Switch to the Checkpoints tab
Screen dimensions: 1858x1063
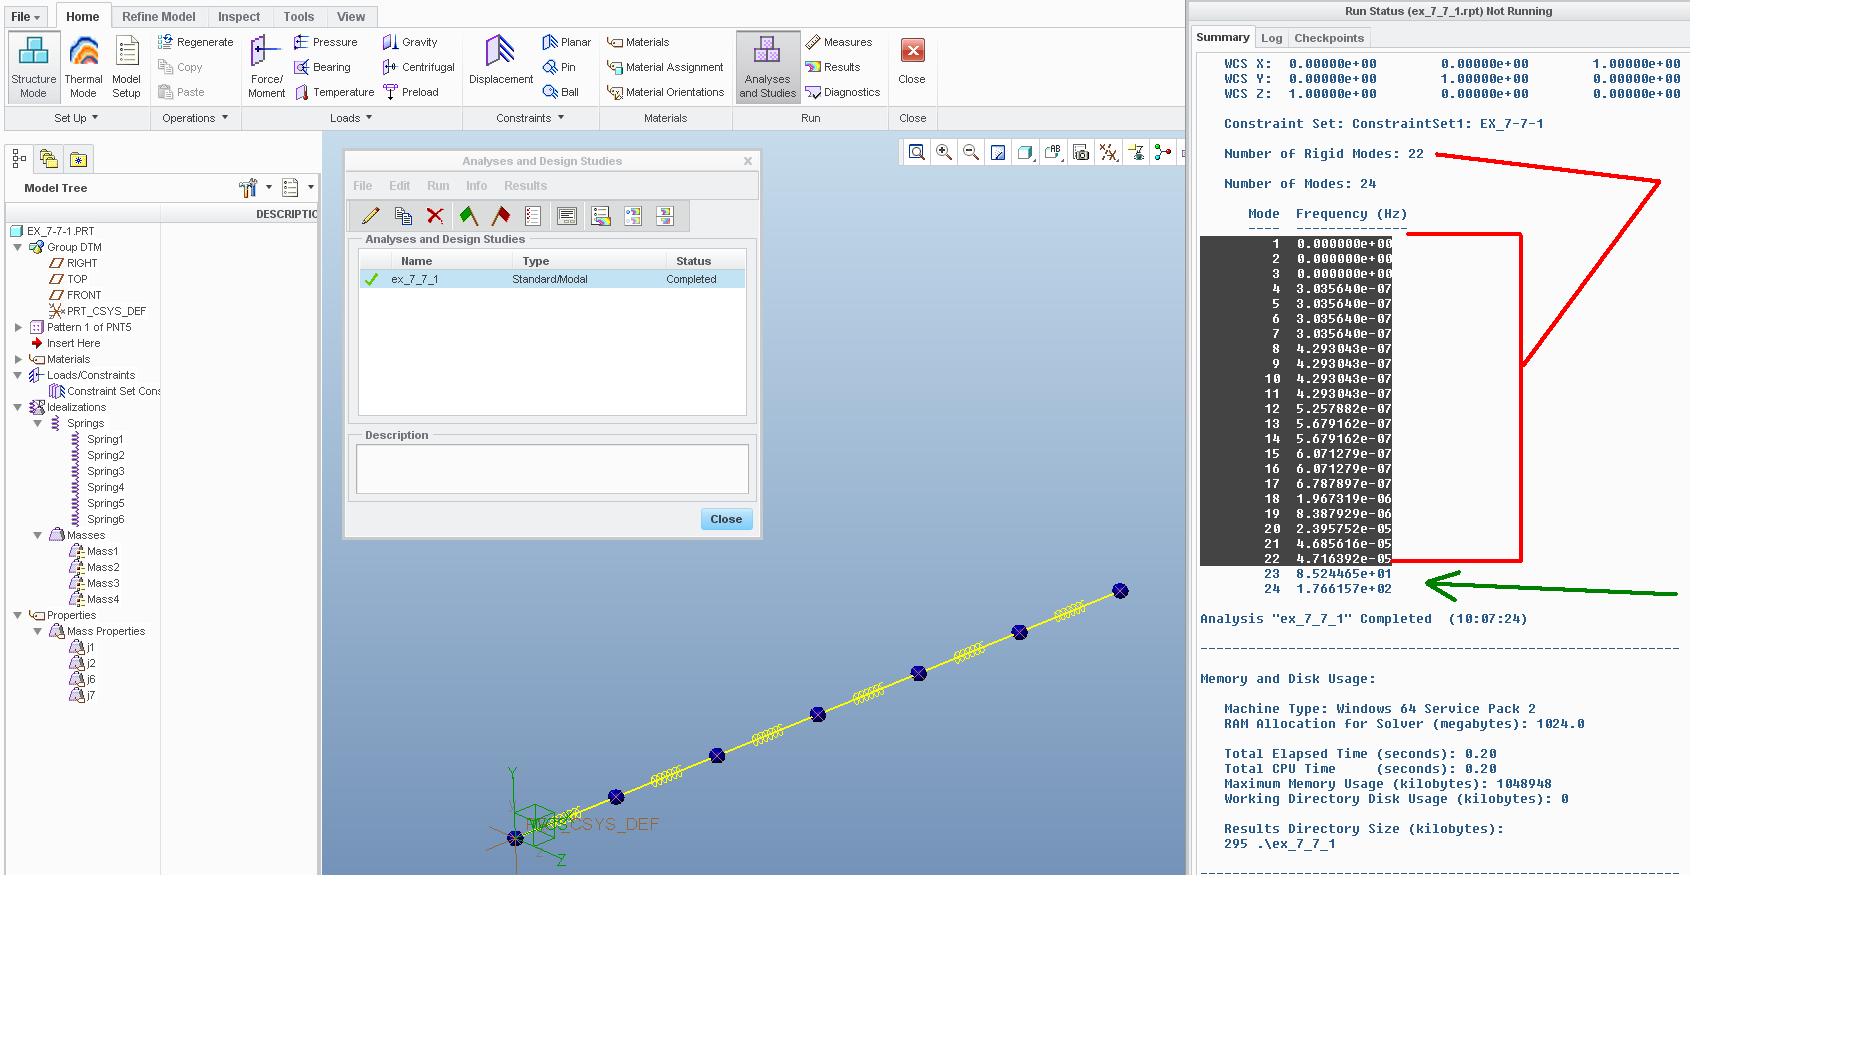[x=1328, y=38]
